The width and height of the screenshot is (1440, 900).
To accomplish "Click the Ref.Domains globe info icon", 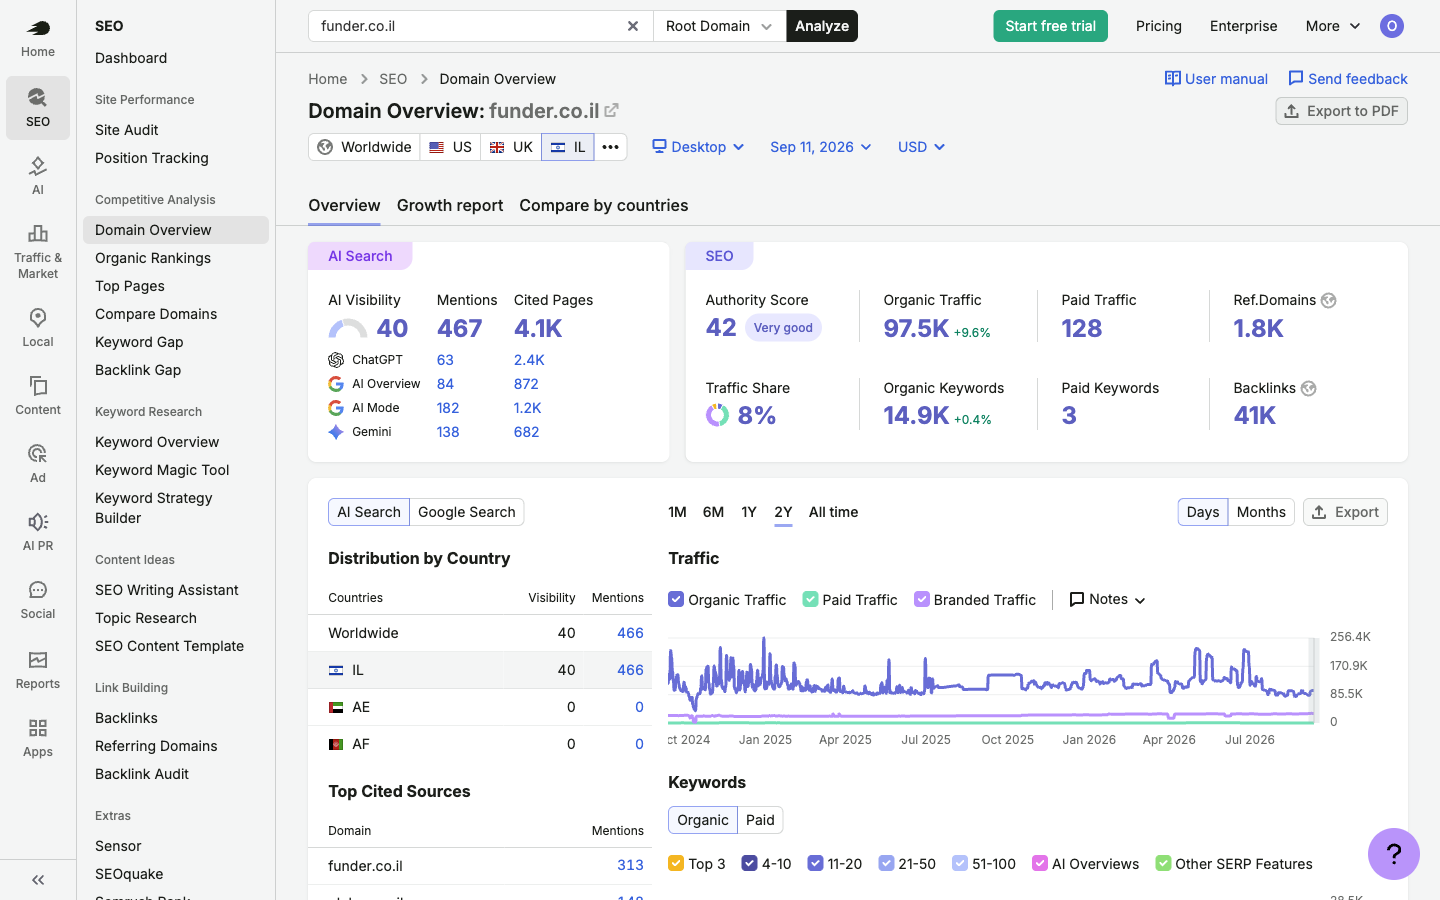I will pos(1329,300).
